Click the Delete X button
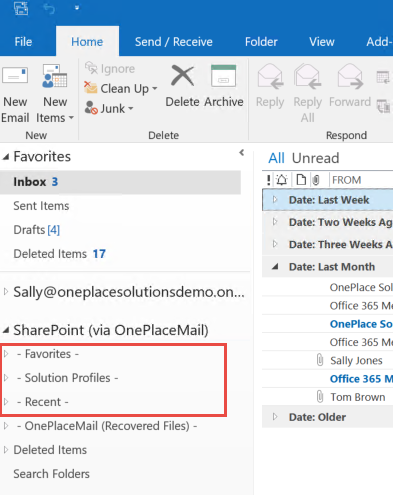Image resolution: width=393 pixels, height=495 pixels. 182,86
